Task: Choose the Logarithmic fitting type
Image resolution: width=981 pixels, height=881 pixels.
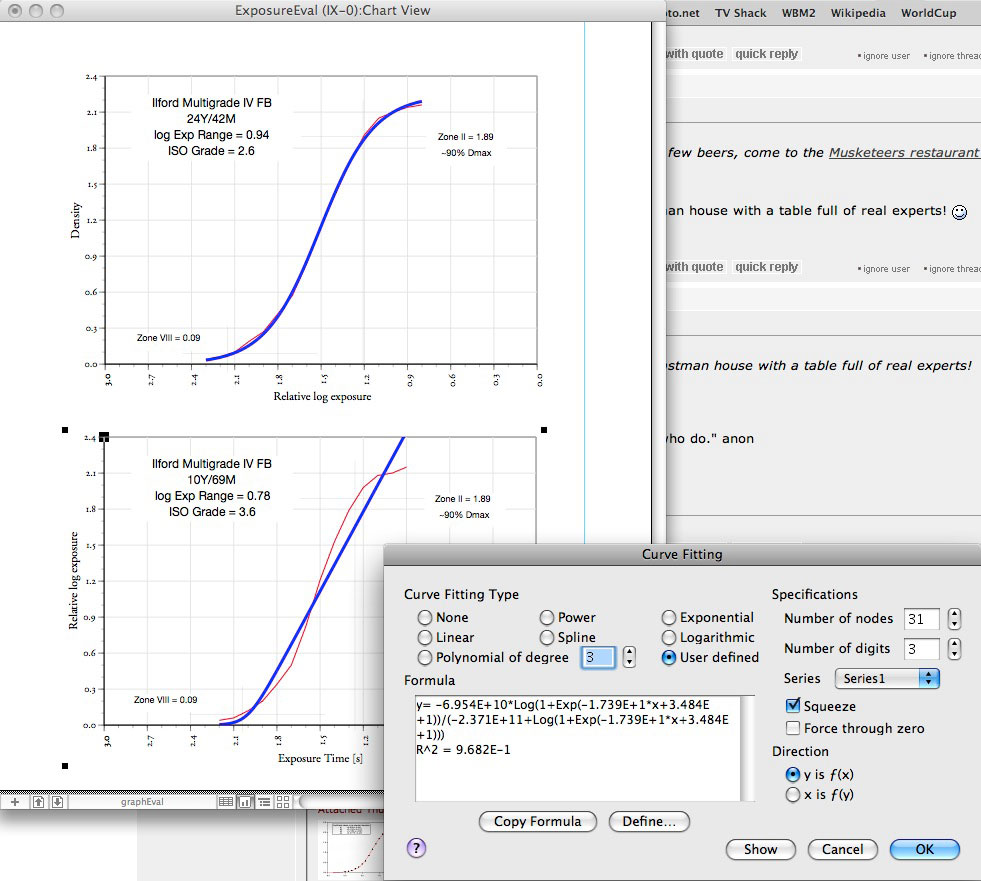Action: click(669, 638)
